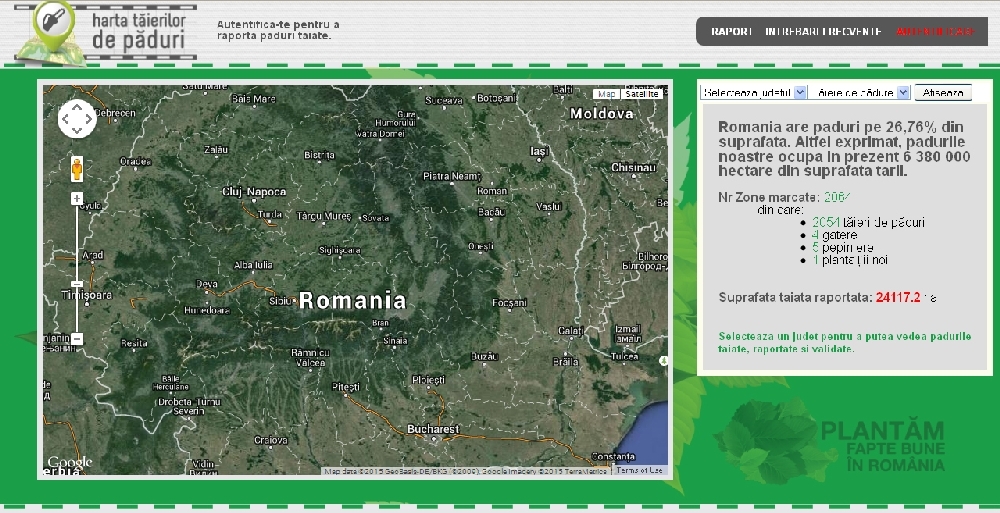Open the Selecteaza judetul dropdown
Image resolution: width=1000 pixels, height=513 pixels.
[x=753, y=93]
